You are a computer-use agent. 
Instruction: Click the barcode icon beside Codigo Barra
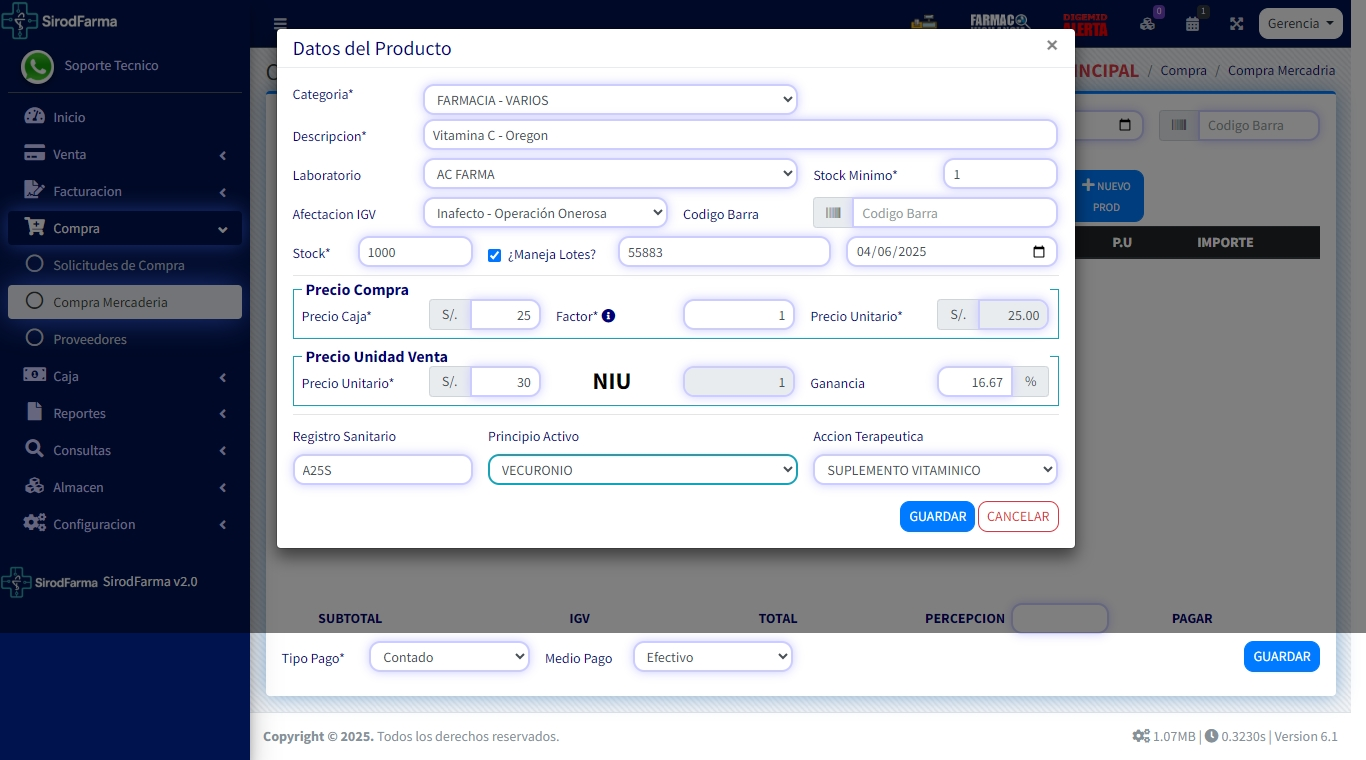tap(832, 213)
